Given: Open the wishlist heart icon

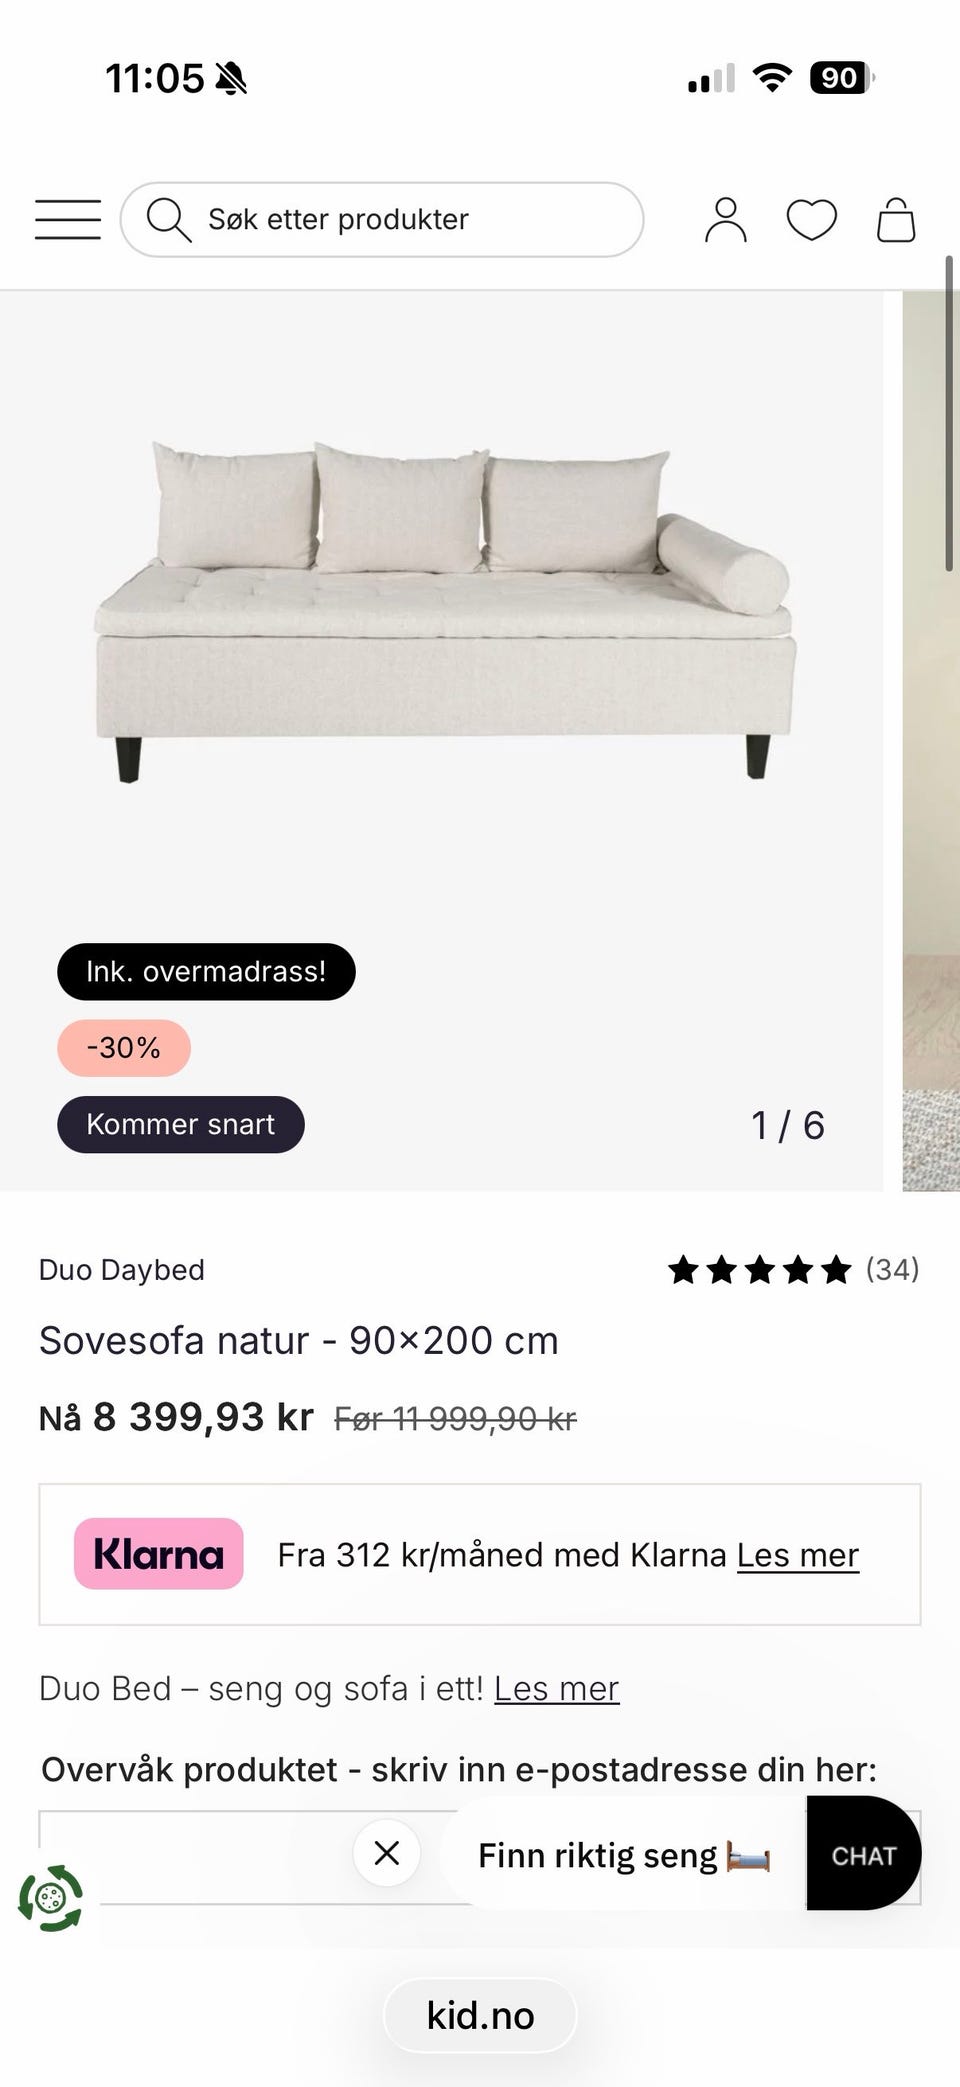Looking at the screenshot, I should tap(811, 220).
